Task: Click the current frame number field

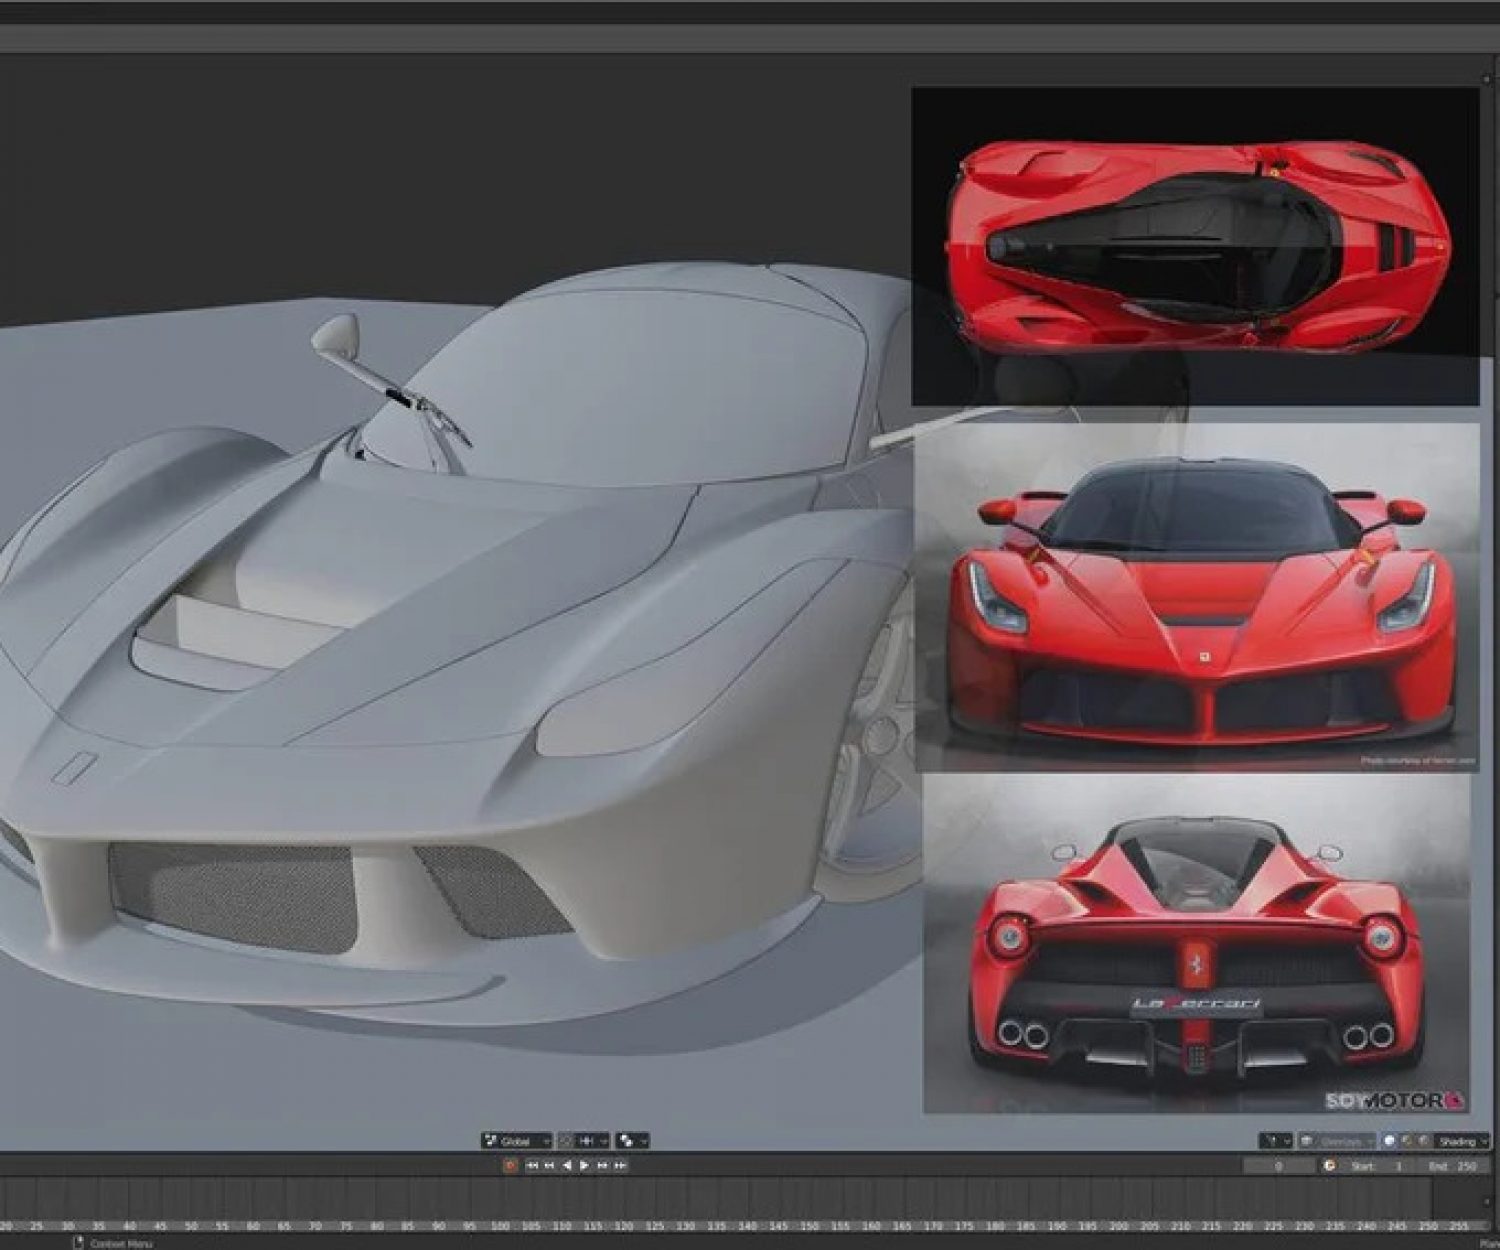Action: click(1279, 1166)
